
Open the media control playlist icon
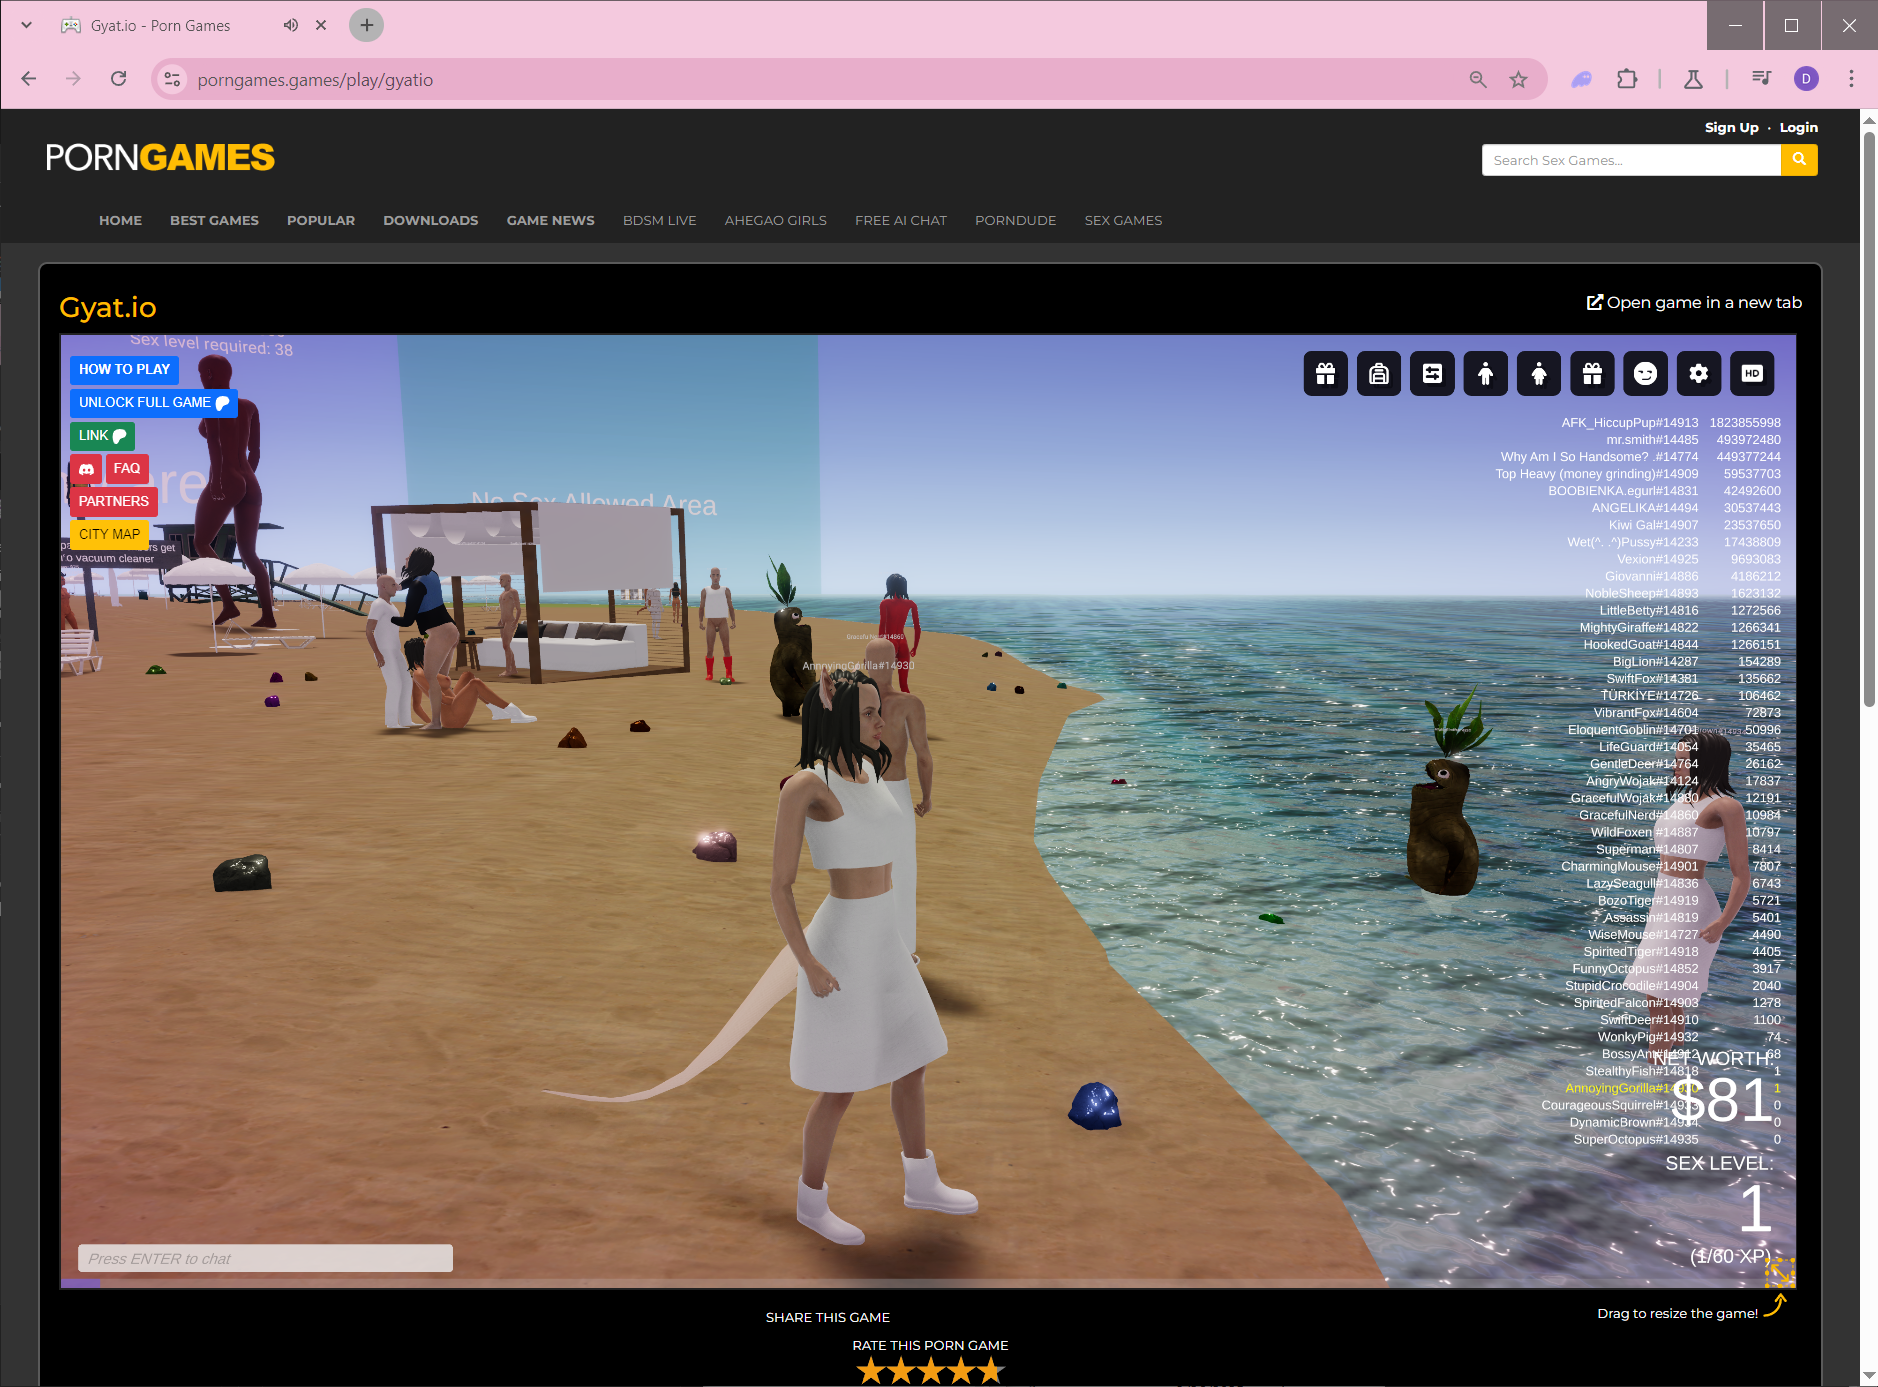1761,79
